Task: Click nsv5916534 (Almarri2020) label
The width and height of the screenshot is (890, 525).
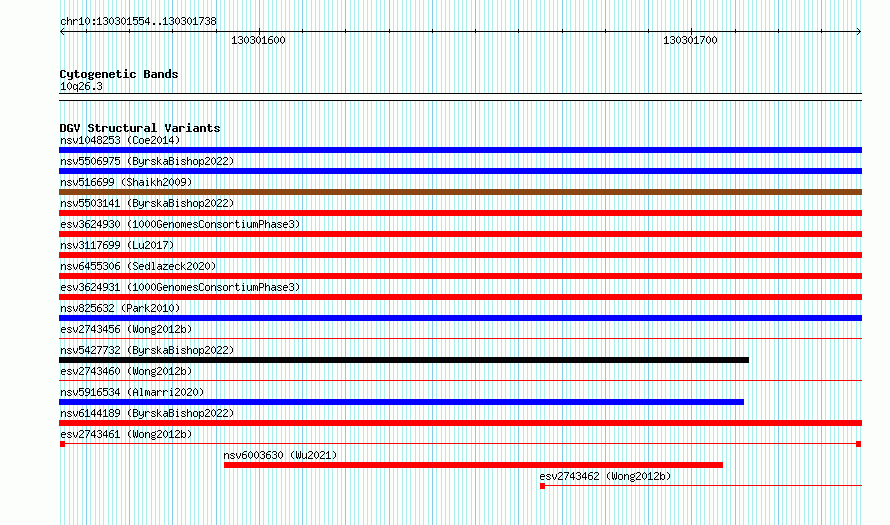Action: click(132, 392)
